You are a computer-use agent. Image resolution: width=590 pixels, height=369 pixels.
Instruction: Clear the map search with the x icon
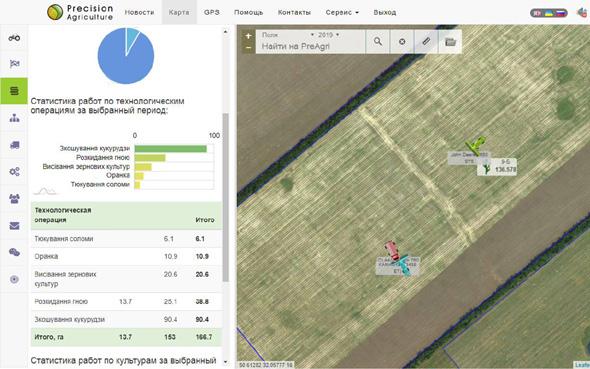coord(402,41)
